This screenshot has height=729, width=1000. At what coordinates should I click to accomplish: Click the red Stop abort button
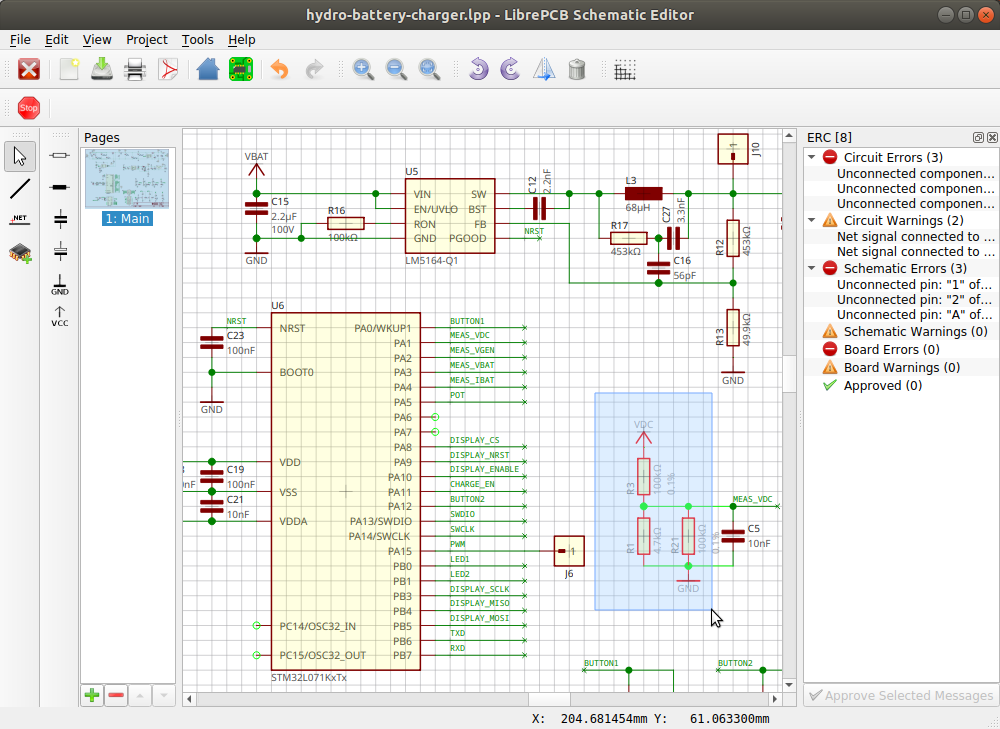pos(28,108)
